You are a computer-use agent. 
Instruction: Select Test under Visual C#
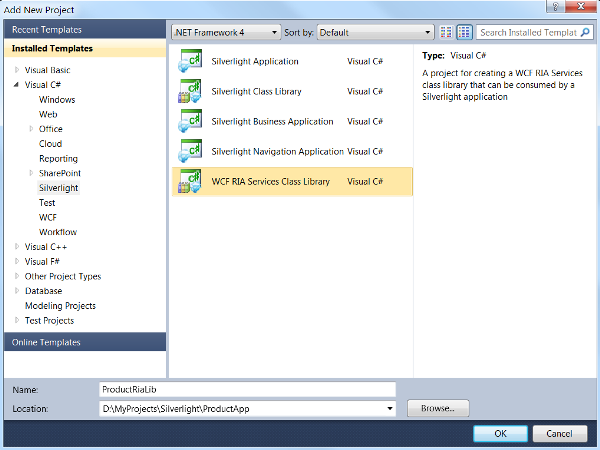pyautogui.click(x=47, y=202)
